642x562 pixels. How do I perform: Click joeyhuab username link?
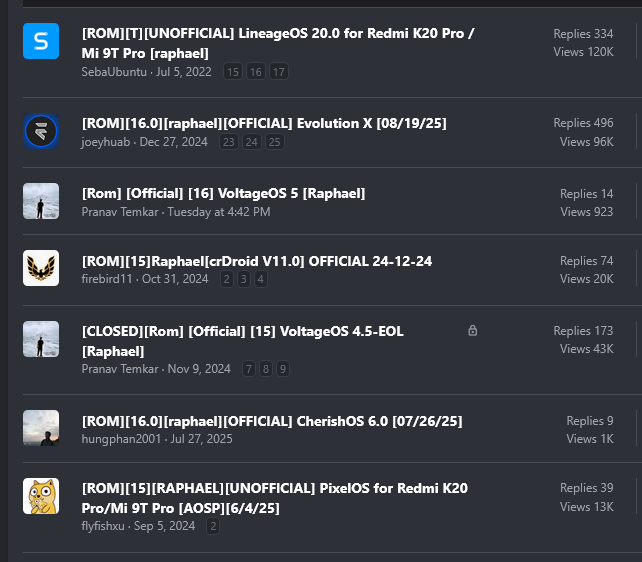tap(106, 142)
